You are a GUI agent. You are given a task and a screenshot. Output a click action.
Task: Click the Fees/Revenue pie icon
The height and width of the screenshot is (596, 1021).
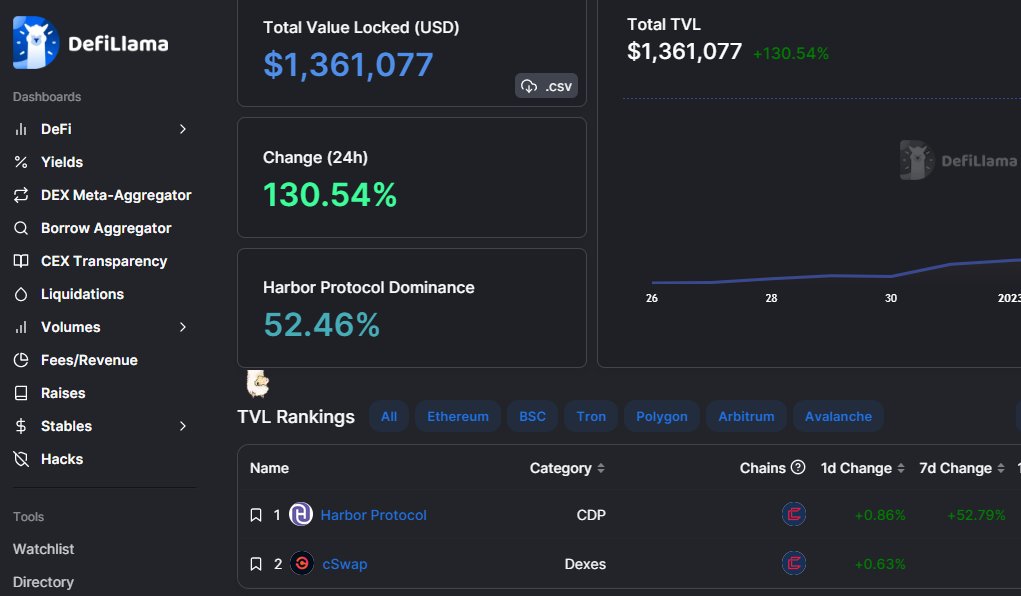(x=21, y=360)
